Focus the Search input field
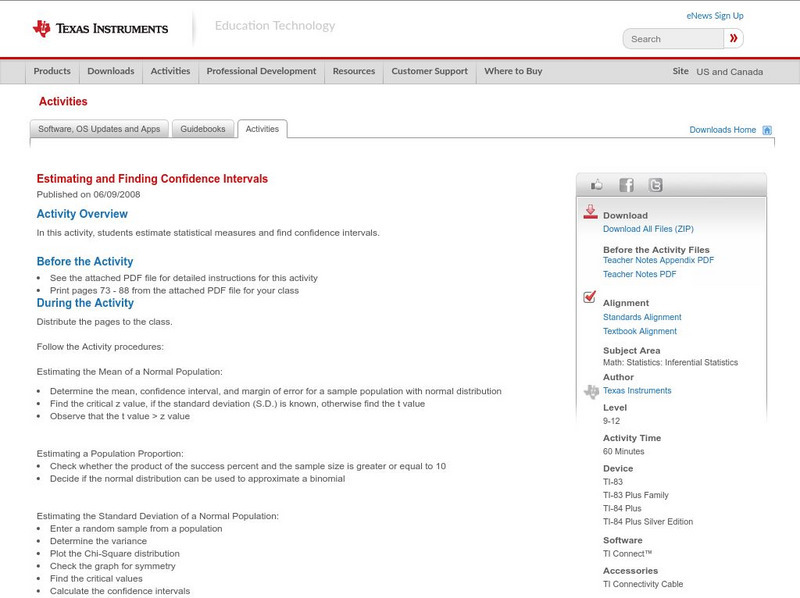 pos(673,39)
